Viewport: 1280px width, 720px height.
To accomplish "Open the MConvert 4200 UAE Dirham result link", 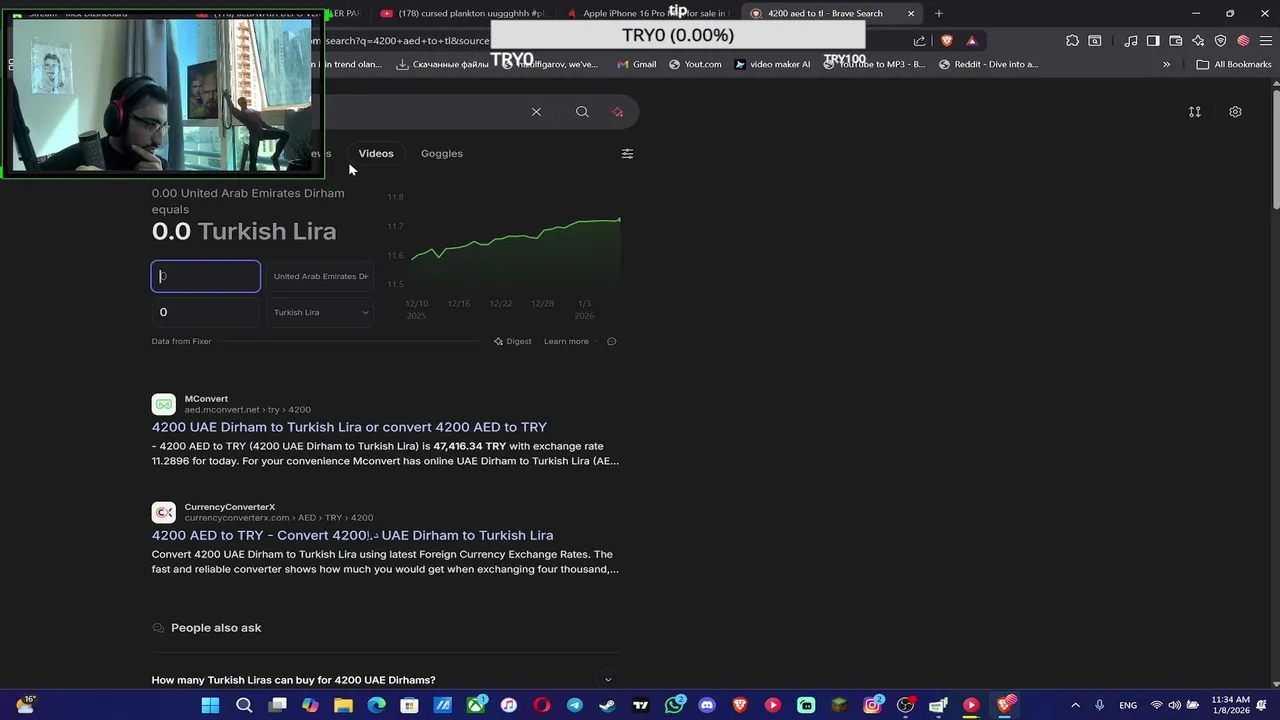I will click(x=349, y=427).
